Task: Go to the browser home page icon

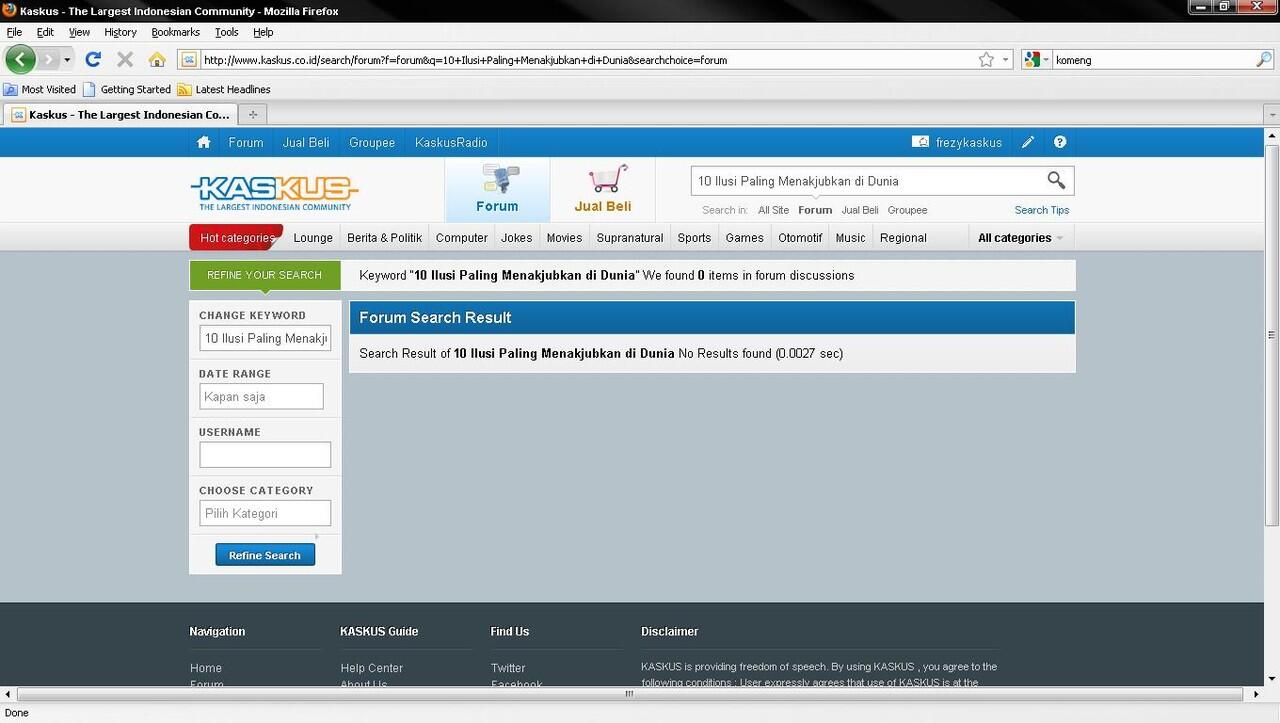Action: 157,59
